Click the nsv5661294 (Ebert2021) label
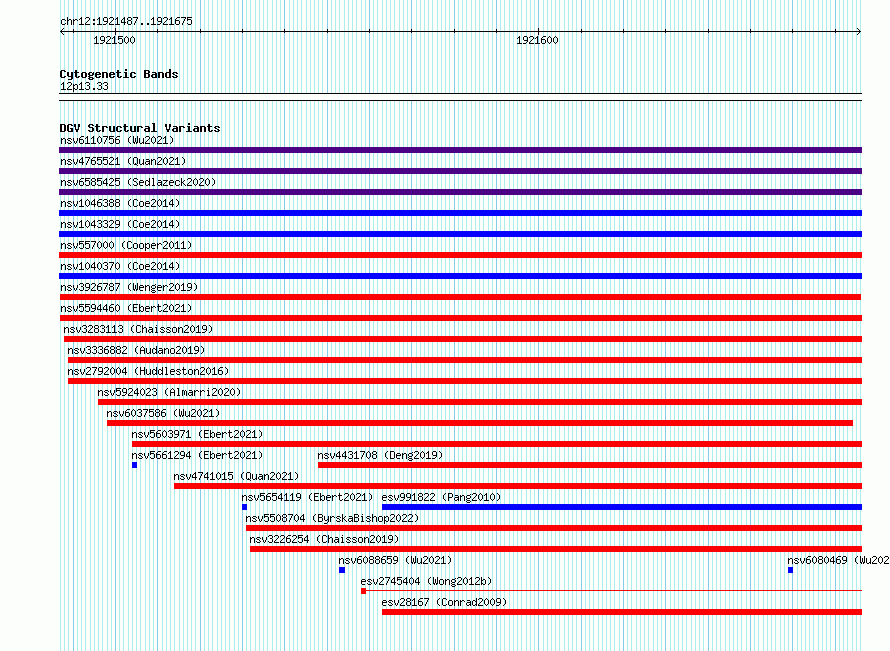The height and width of the screenshot is (651, 890). [197, 455]
